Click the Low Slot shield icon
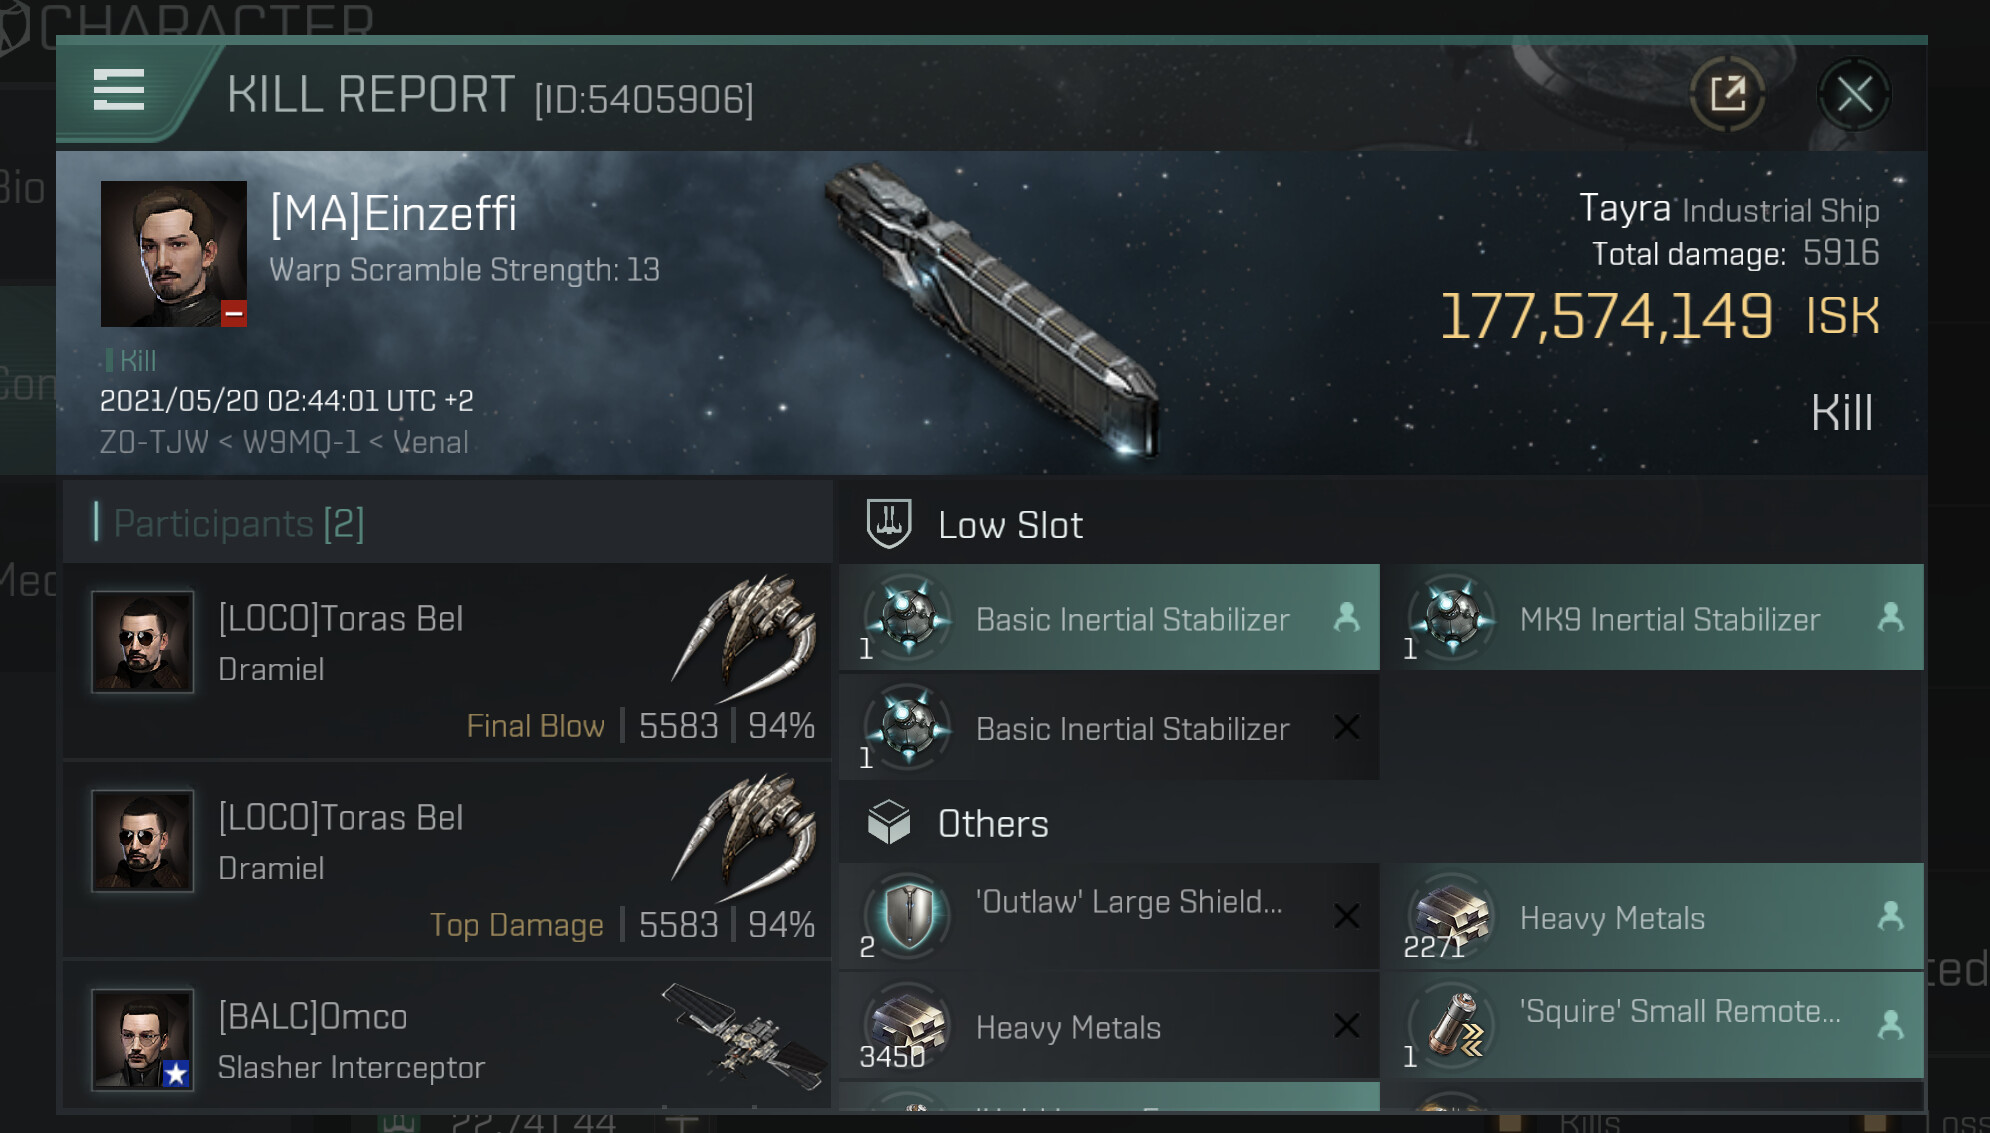 pos(888,523)
